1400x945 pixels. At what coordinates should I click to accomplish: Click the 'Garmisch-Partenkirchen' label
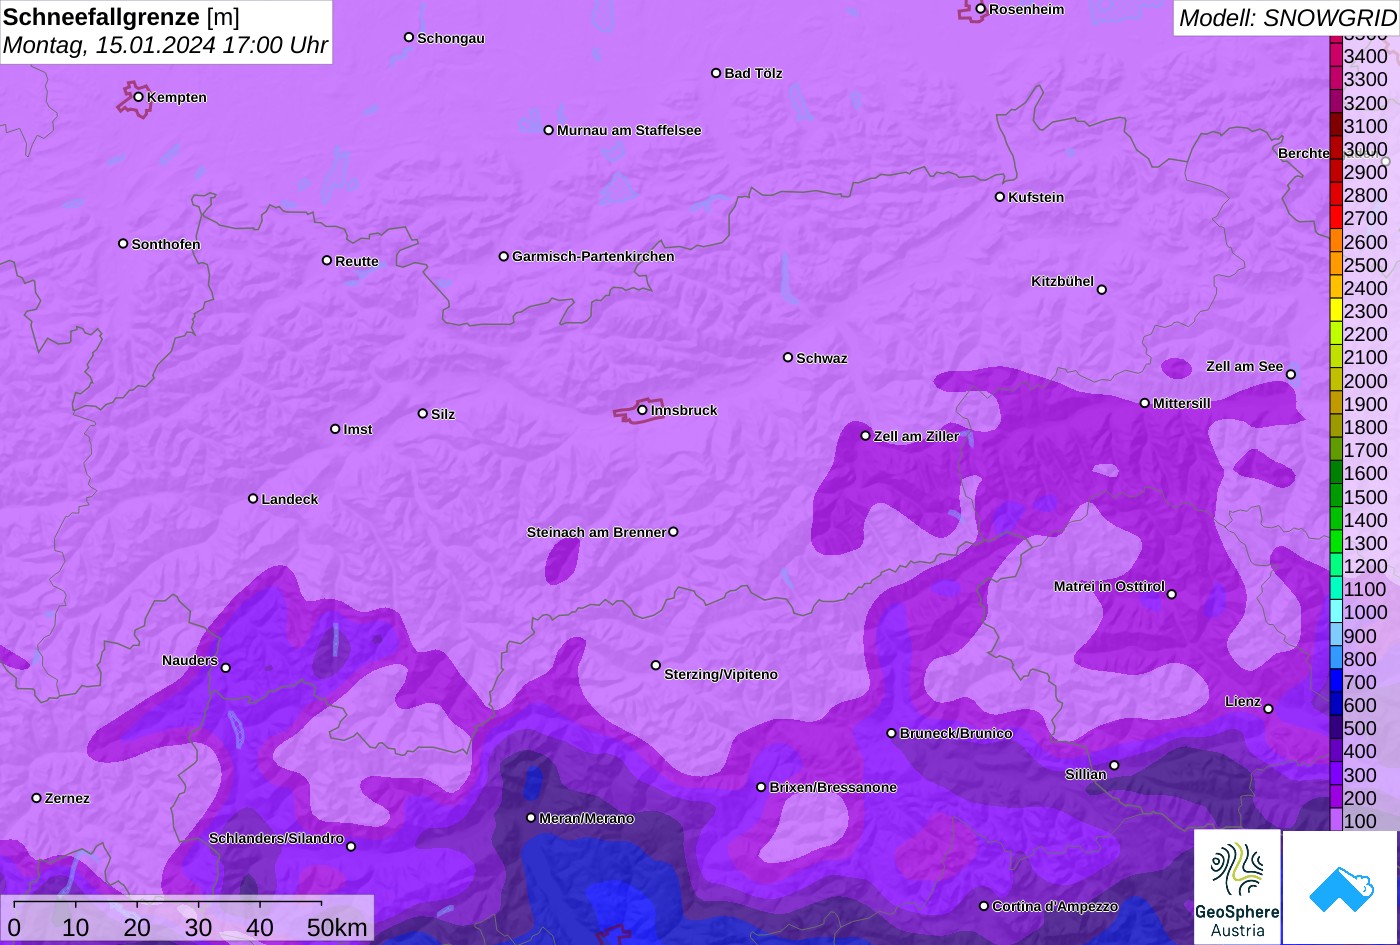point(593,256)
